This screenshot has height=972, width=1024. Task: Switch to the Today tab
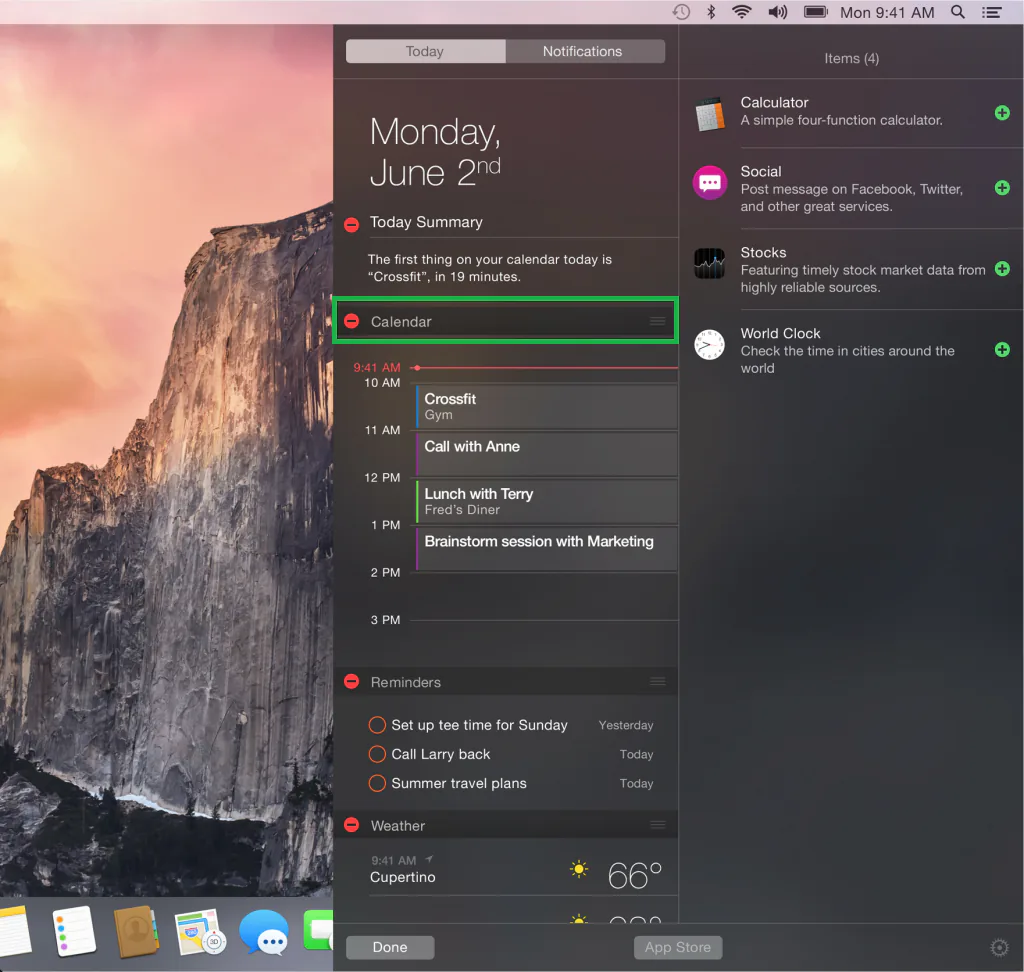click(x=425, y=51)
